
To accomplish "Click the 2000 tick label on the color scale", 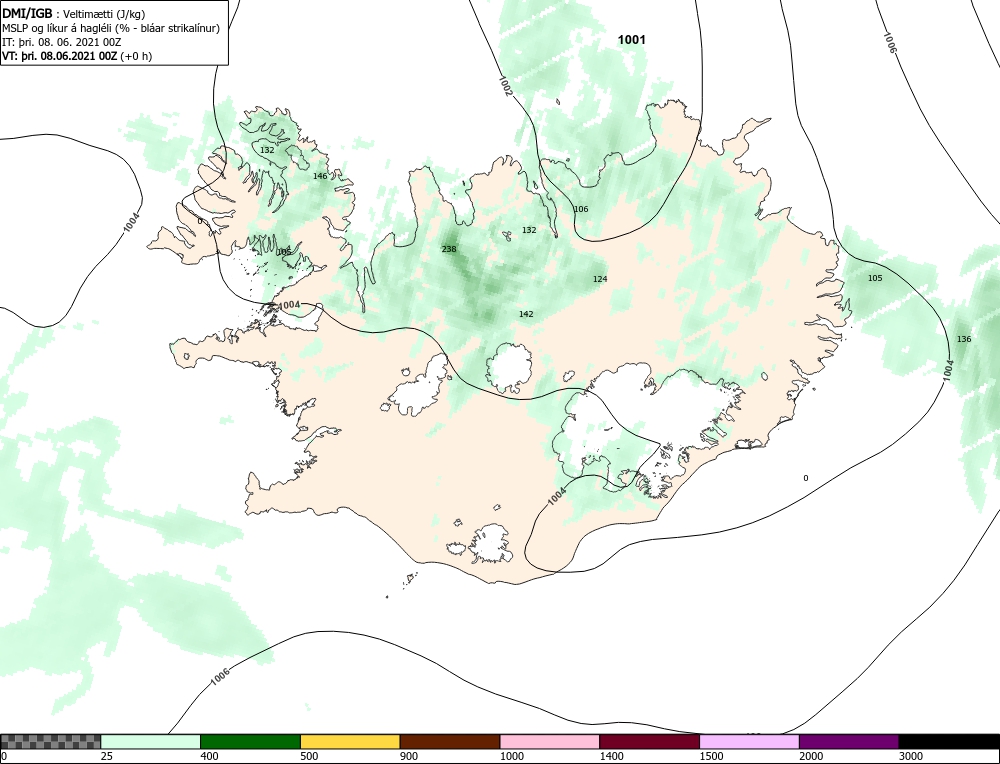I will pyautogui.click(x=811, y=756).
